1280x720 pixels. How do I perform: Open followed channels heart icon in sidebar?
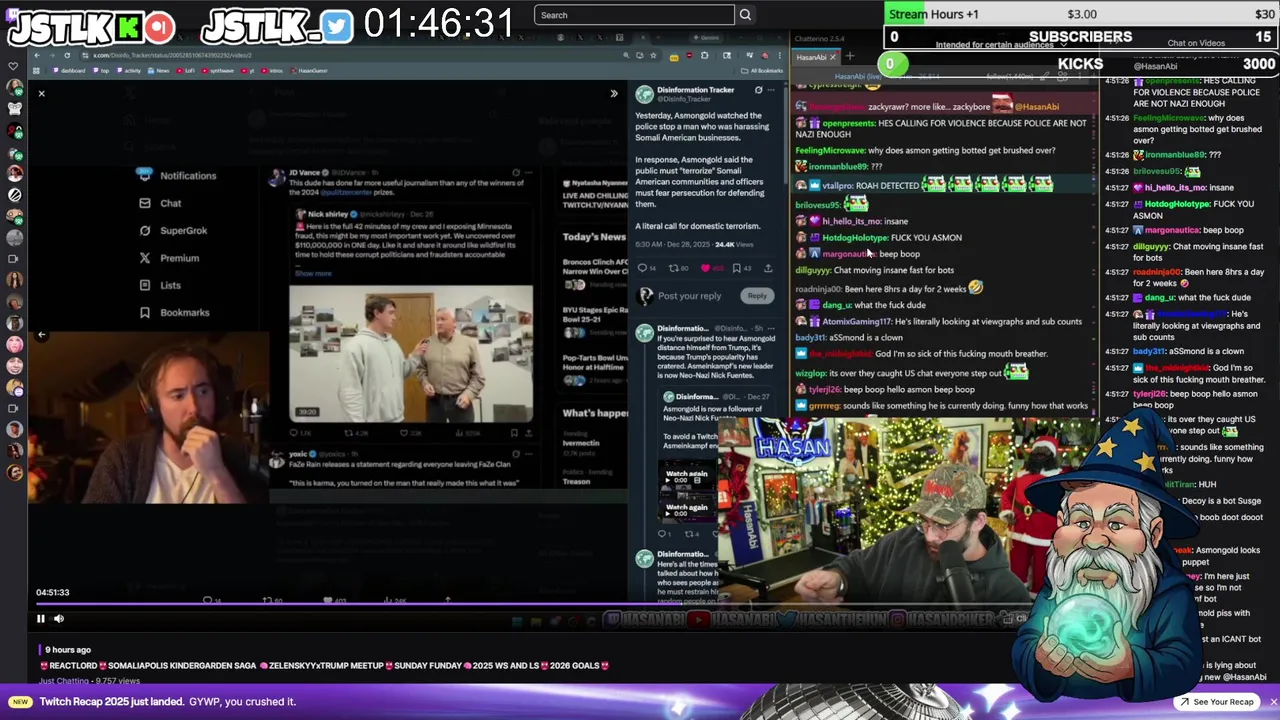click(x=13, y=67)
